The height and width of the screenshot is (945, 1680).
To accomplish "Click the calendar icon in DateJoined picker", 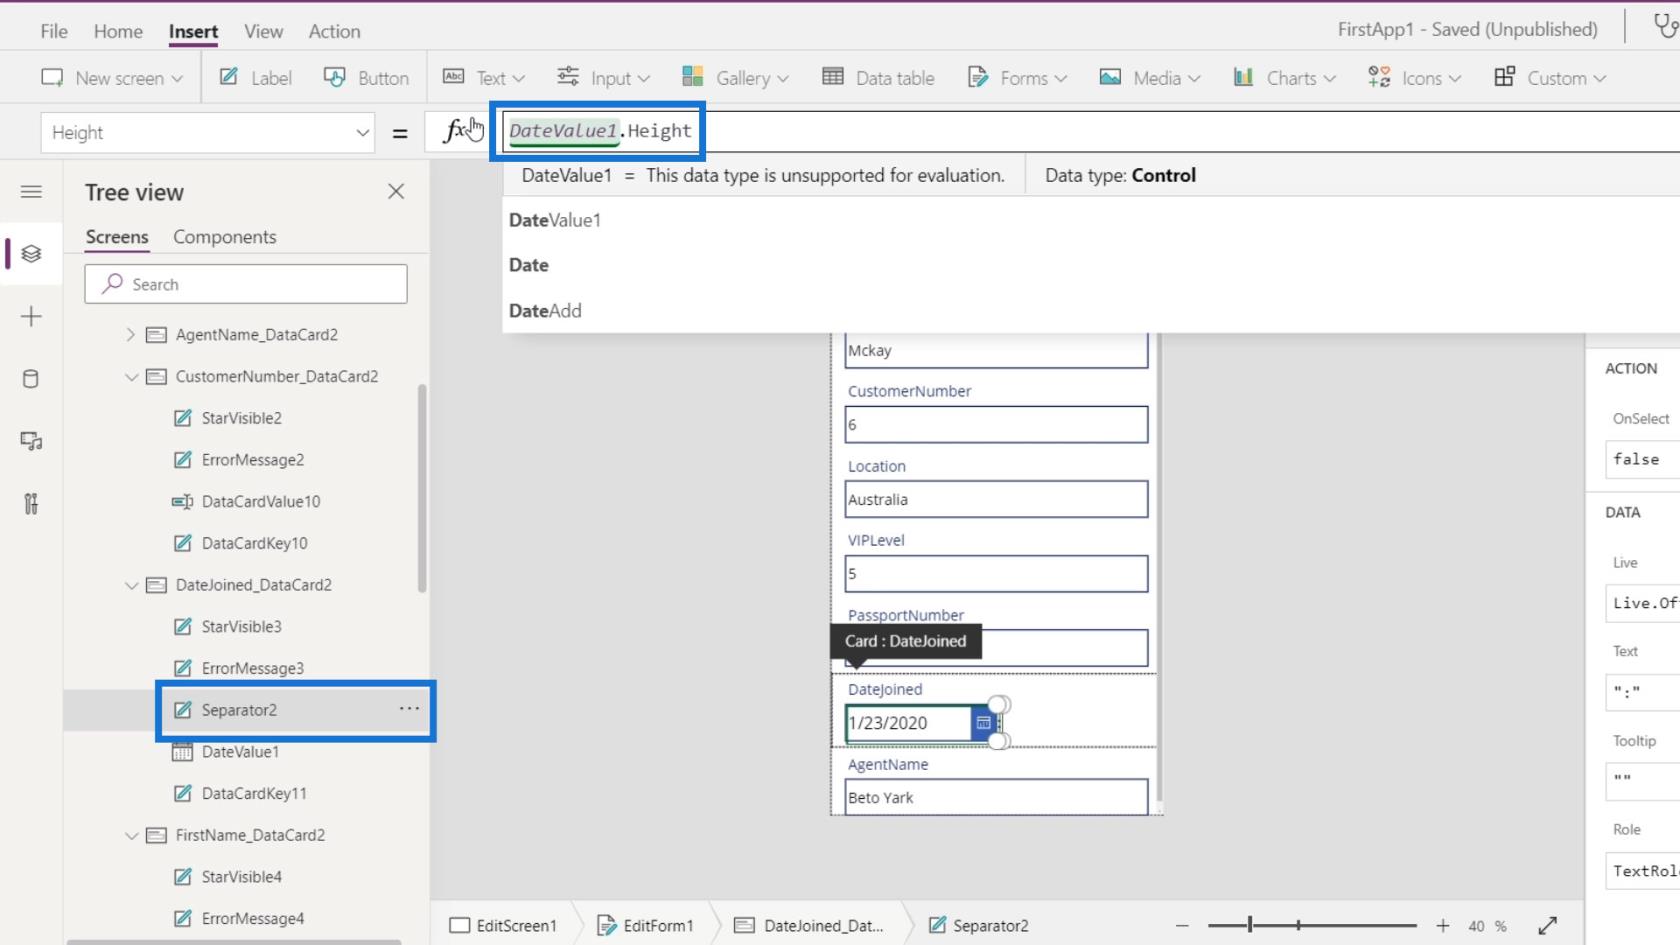I will [984, 723].
